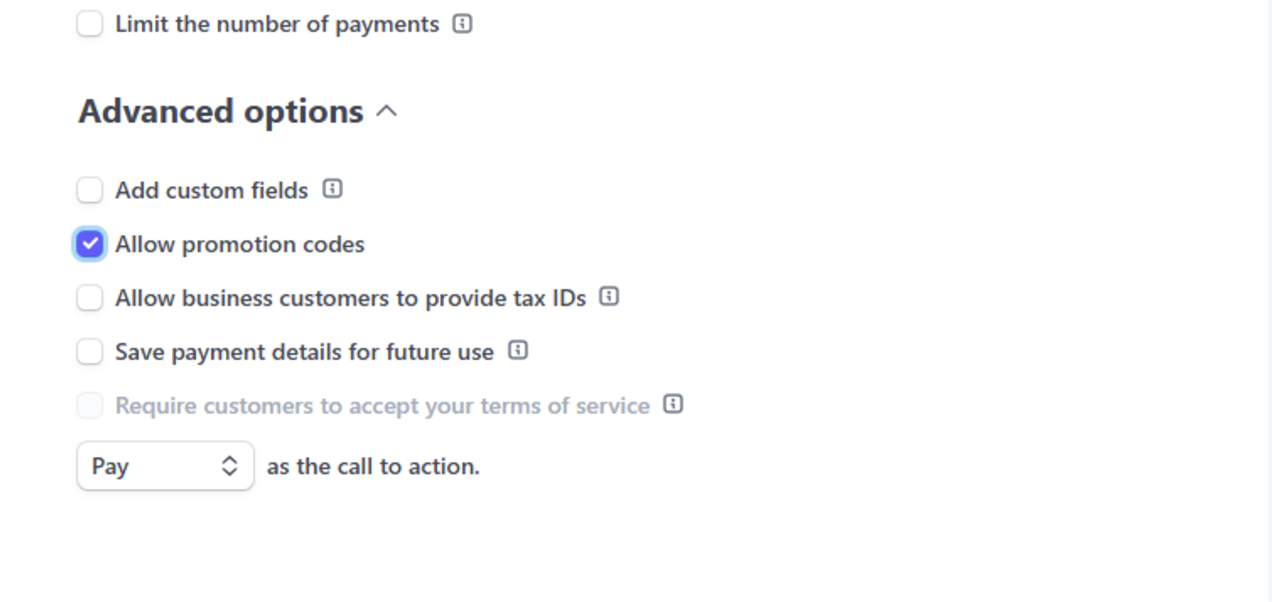Viewport: 1272px width, 602px height.
Task: Click "Allow business customers to provide tax IDs" text
Action: [x=350, y=298]
